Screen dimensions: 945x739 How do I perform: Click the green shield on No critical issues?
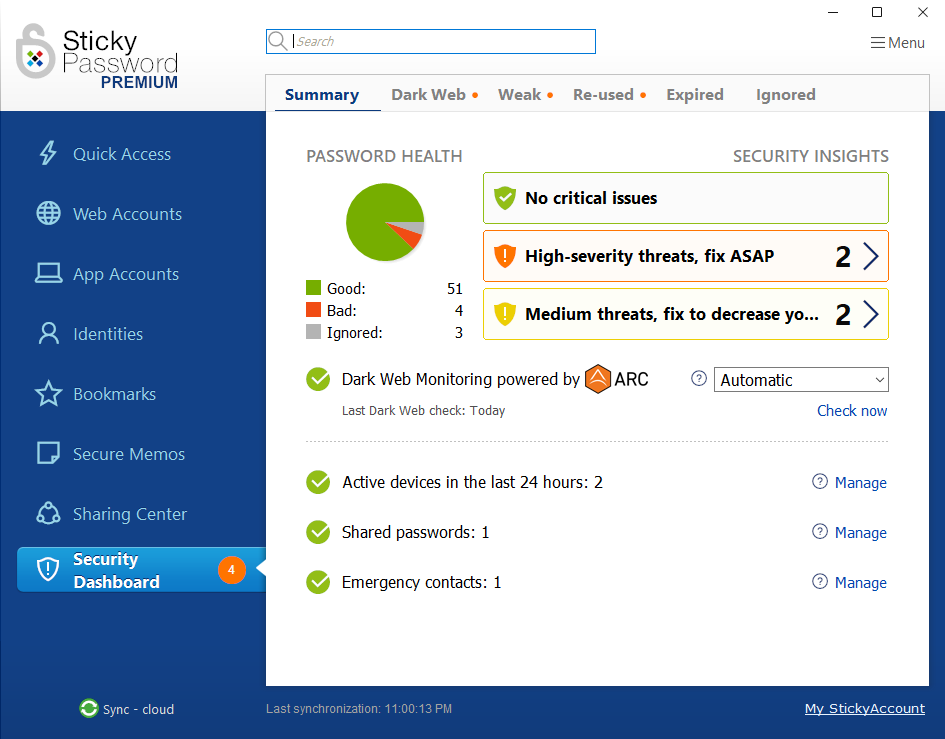coord(504,198)
